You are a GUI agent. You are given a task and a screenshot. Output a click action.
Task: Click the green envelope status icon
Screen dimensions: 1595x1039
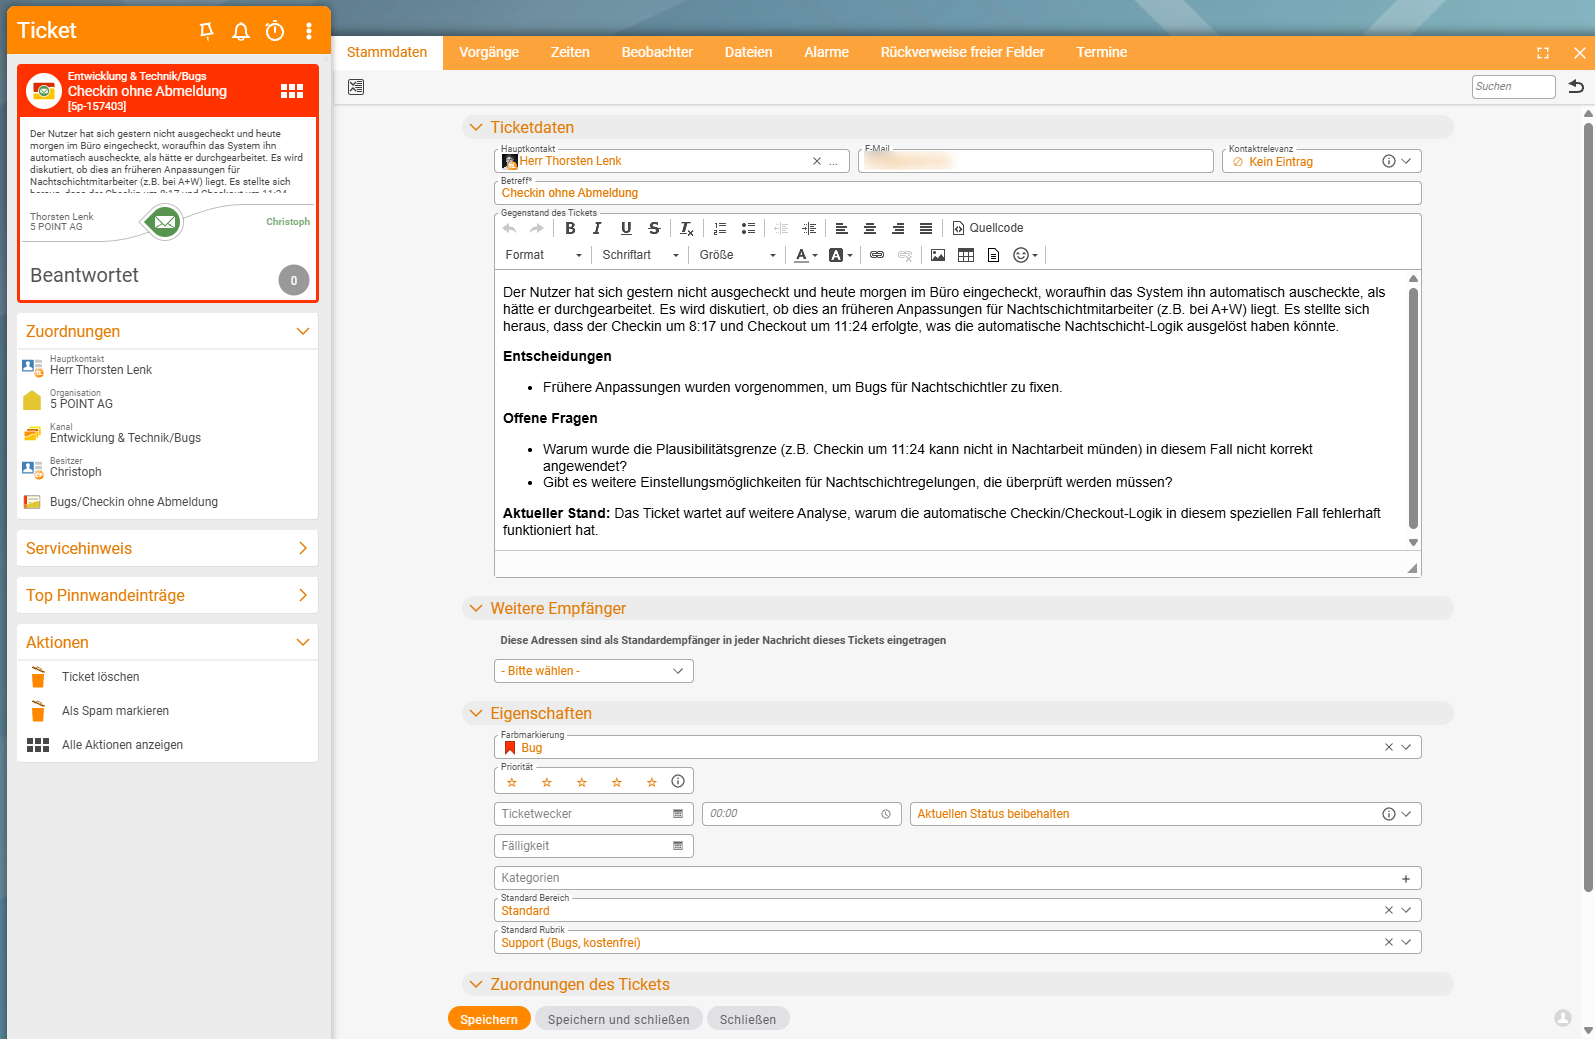pyautogui.click(x=165, y=222)
